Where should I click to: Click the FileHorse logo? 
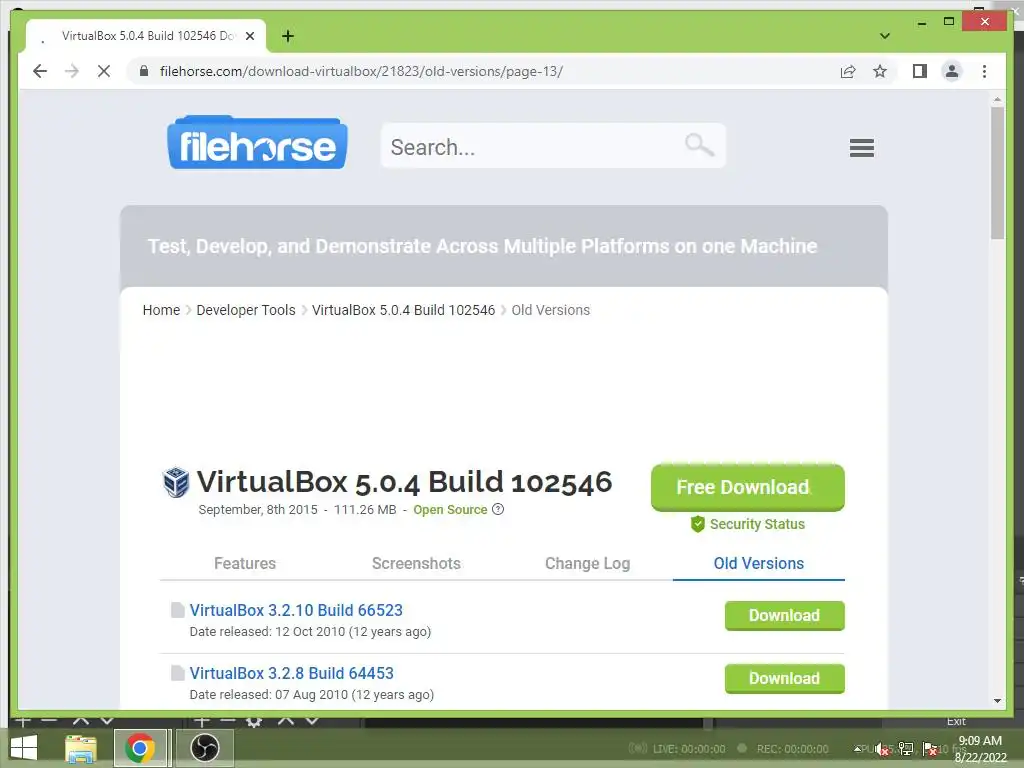click(257, 142)
